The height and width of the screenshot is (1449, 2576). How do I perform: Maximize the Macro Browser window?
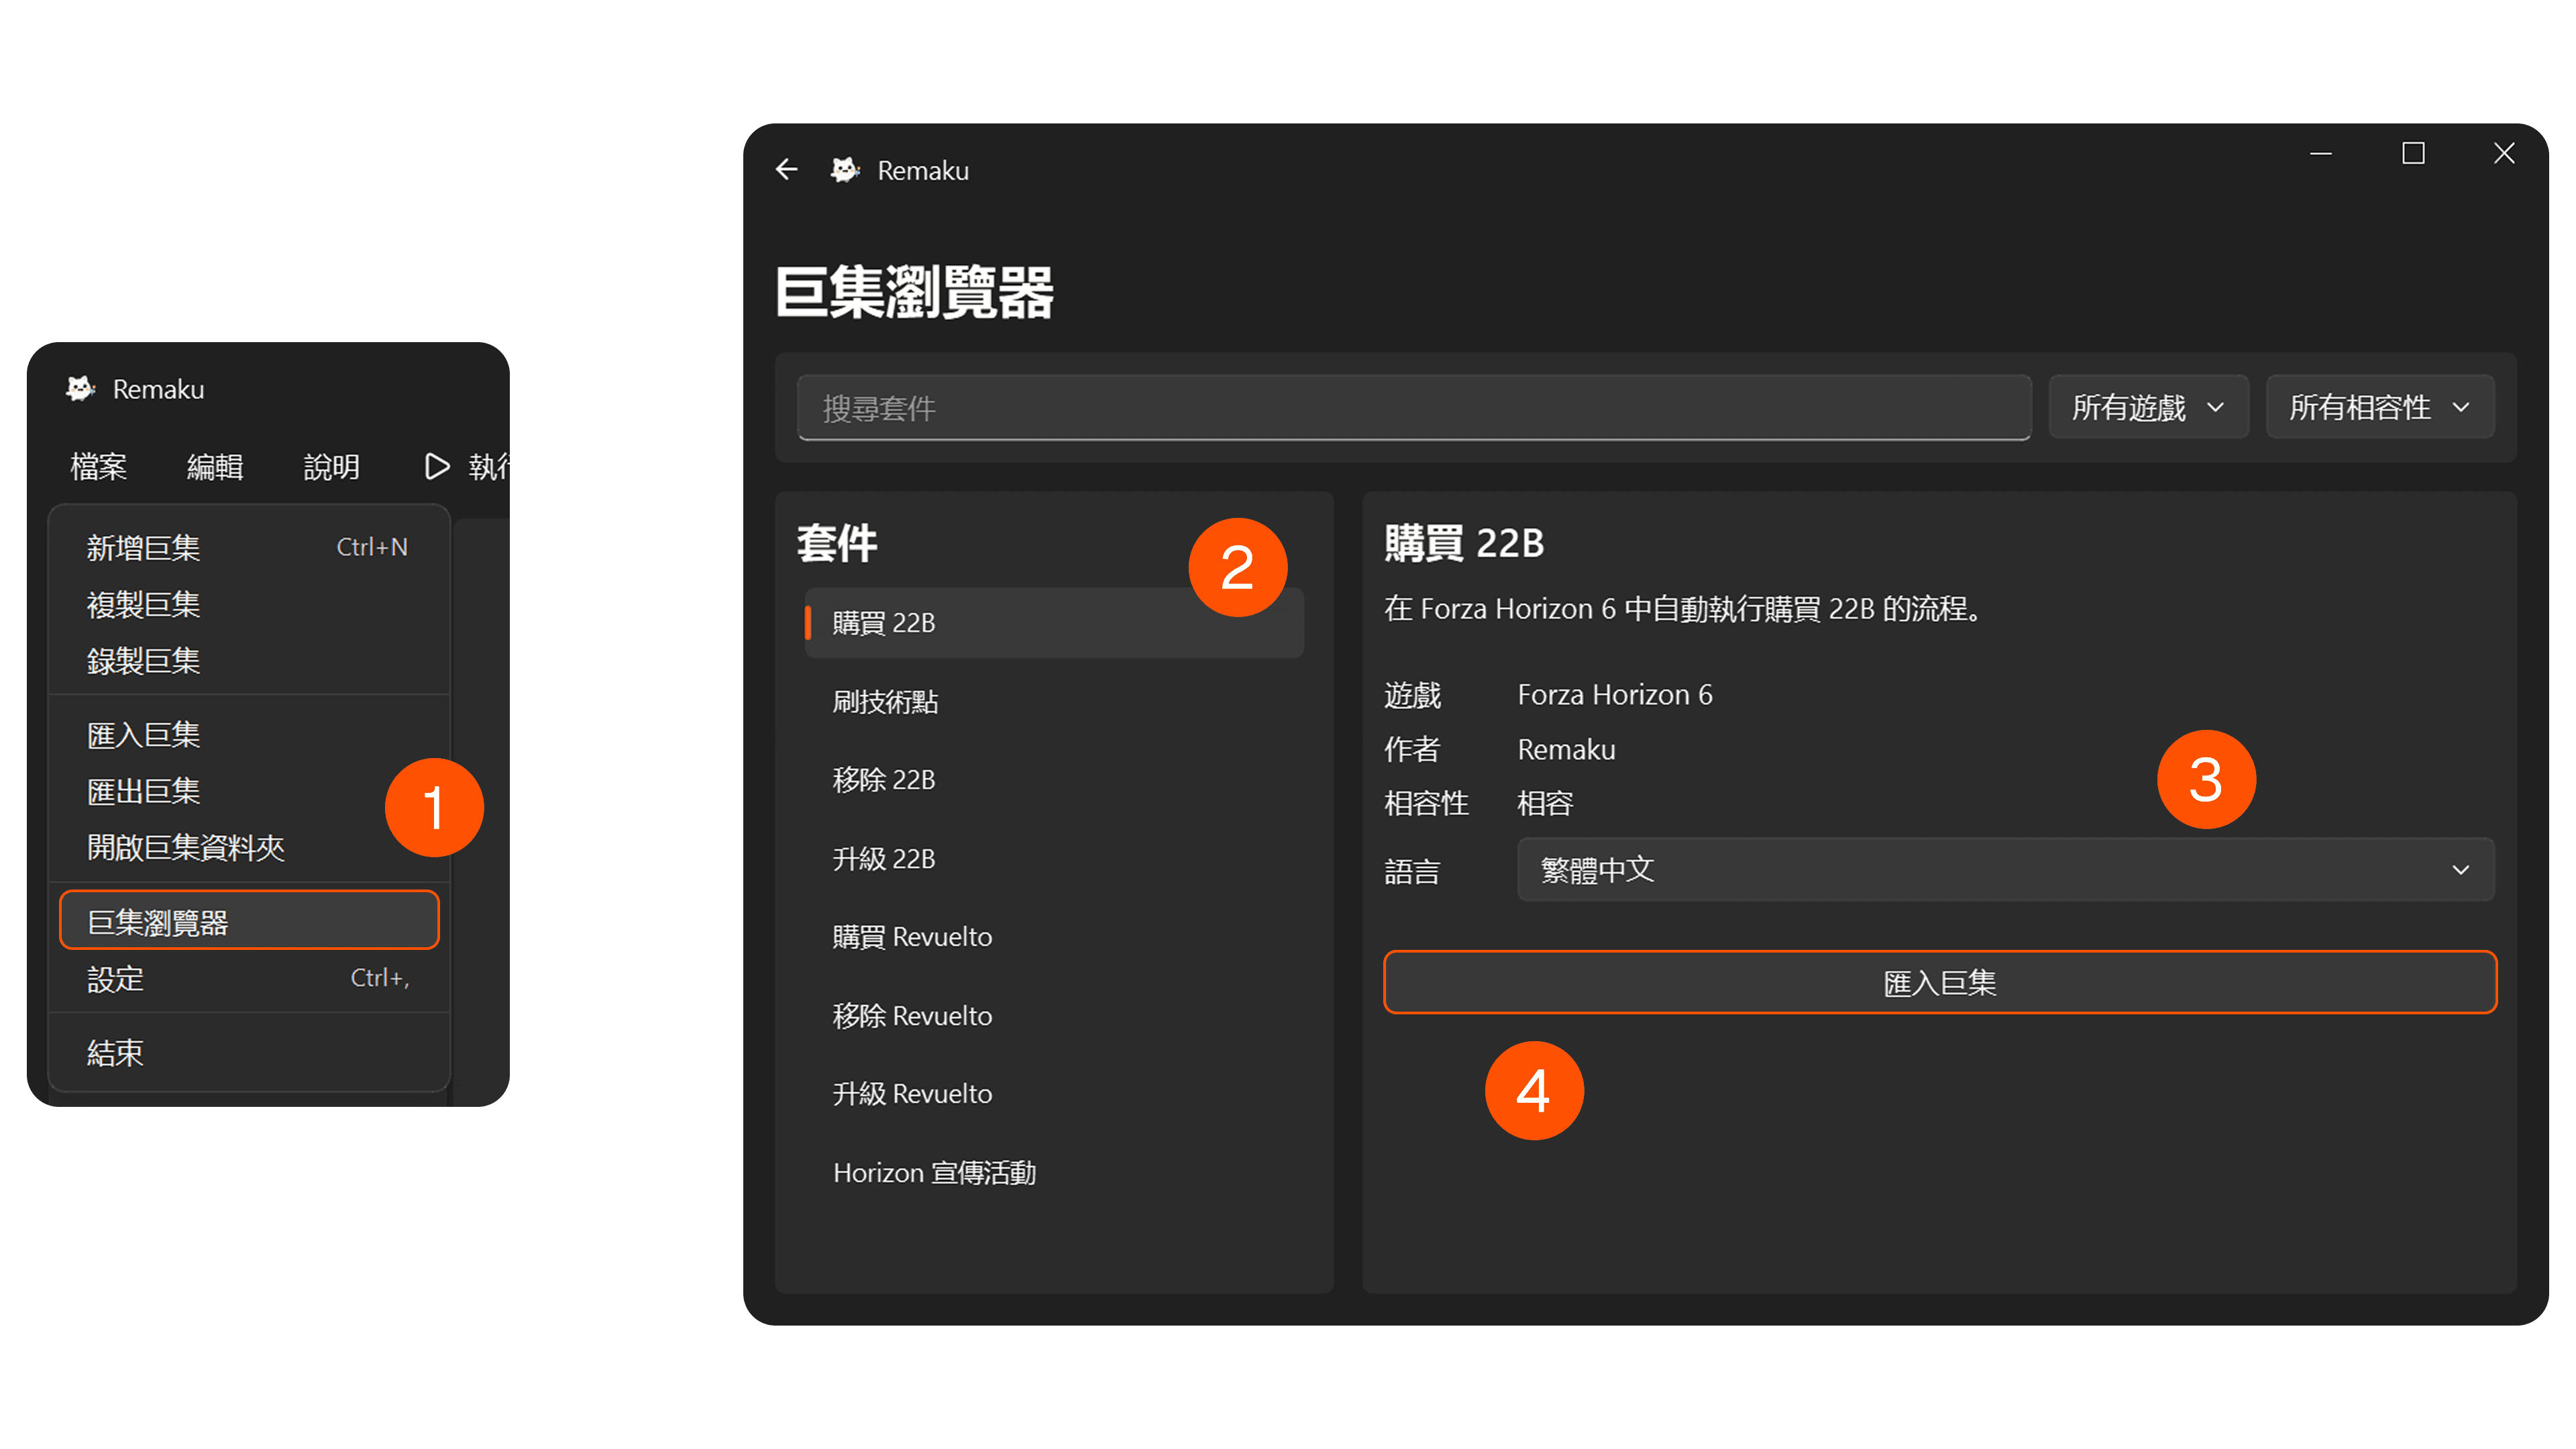(2413, 154)
